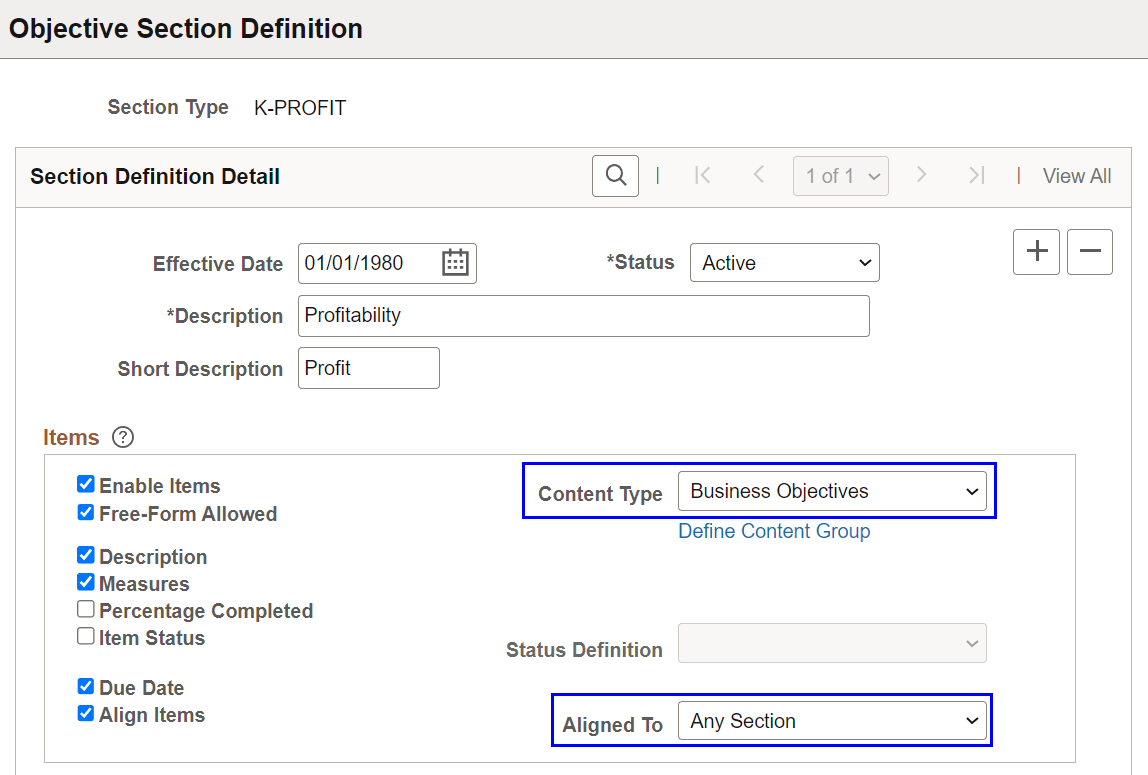1148x775 pixels.
Task: Open the Content Type dropdown
Action: [834, 491]
